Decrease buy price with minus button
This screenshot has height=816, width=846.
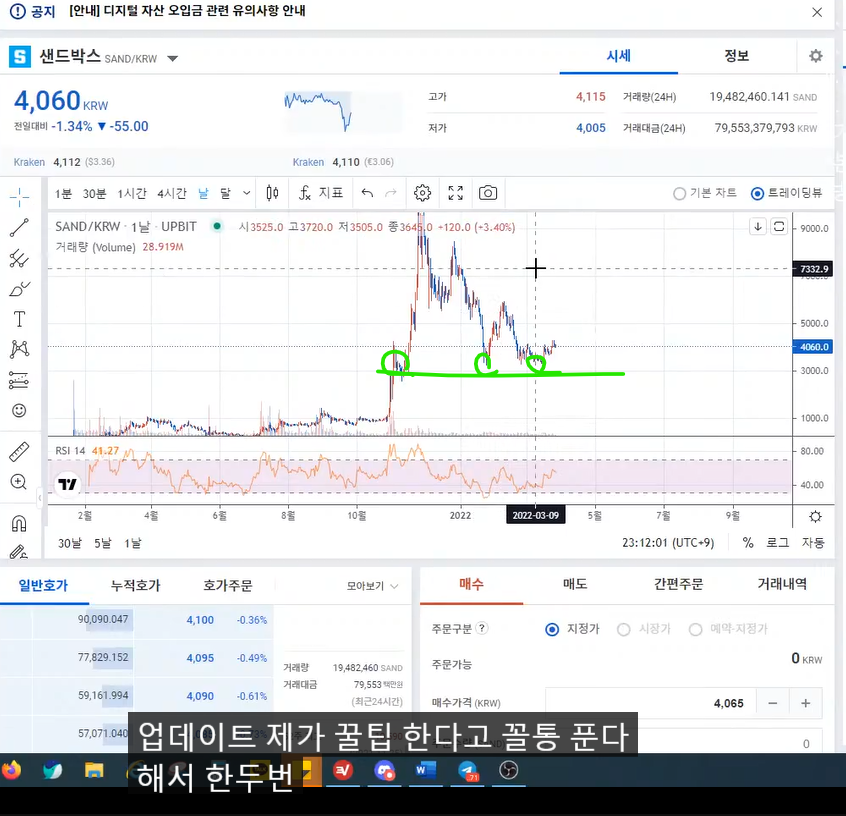773,703
